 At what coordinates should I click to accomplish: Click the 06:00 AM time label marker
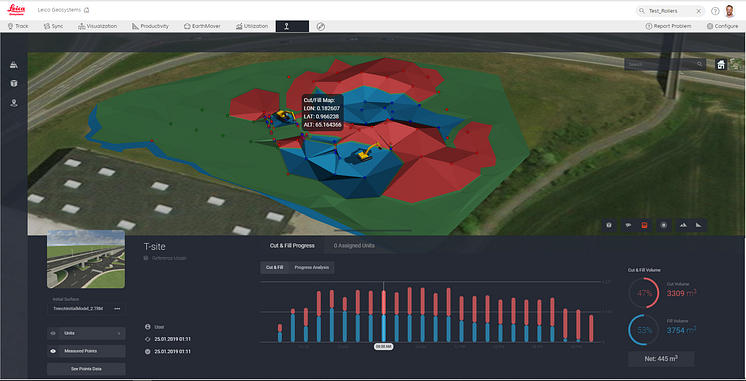(383, 347)
